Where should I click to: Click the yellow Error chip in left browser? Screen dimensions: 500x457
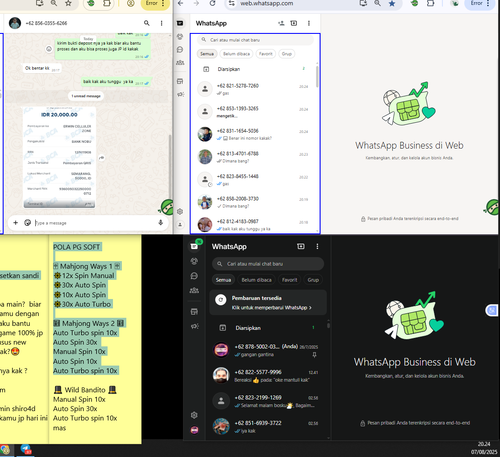155,3
